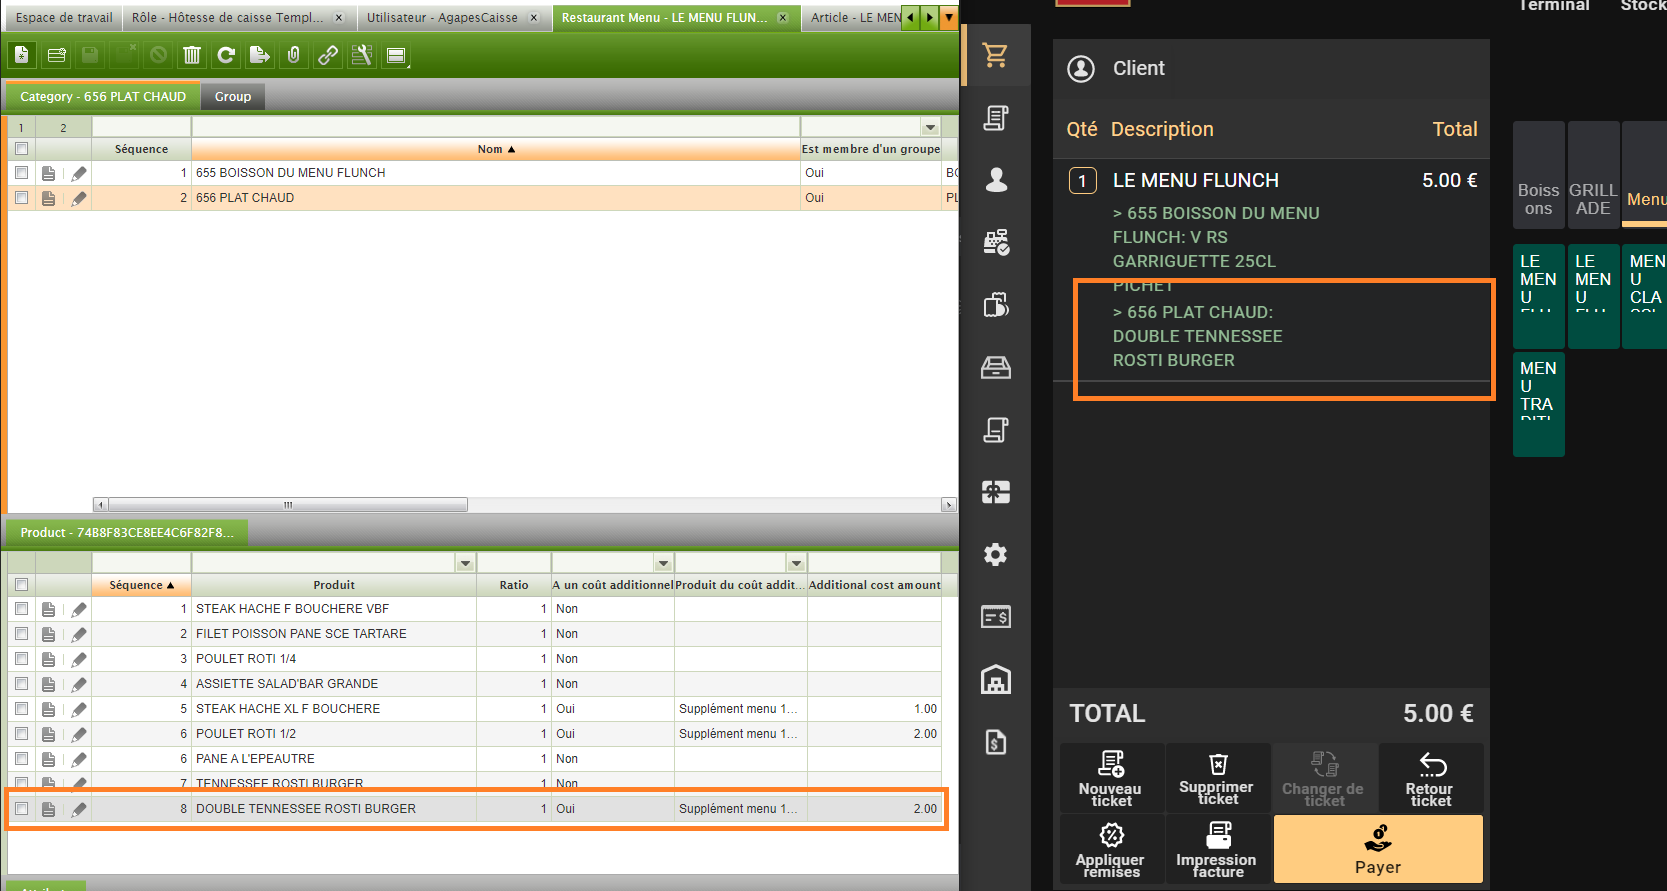The height and width of the screenshot is (891, 1667).
Task: Switch to Utilisateur - AgapesCaisse tab
Action: [x=442, y=18]
